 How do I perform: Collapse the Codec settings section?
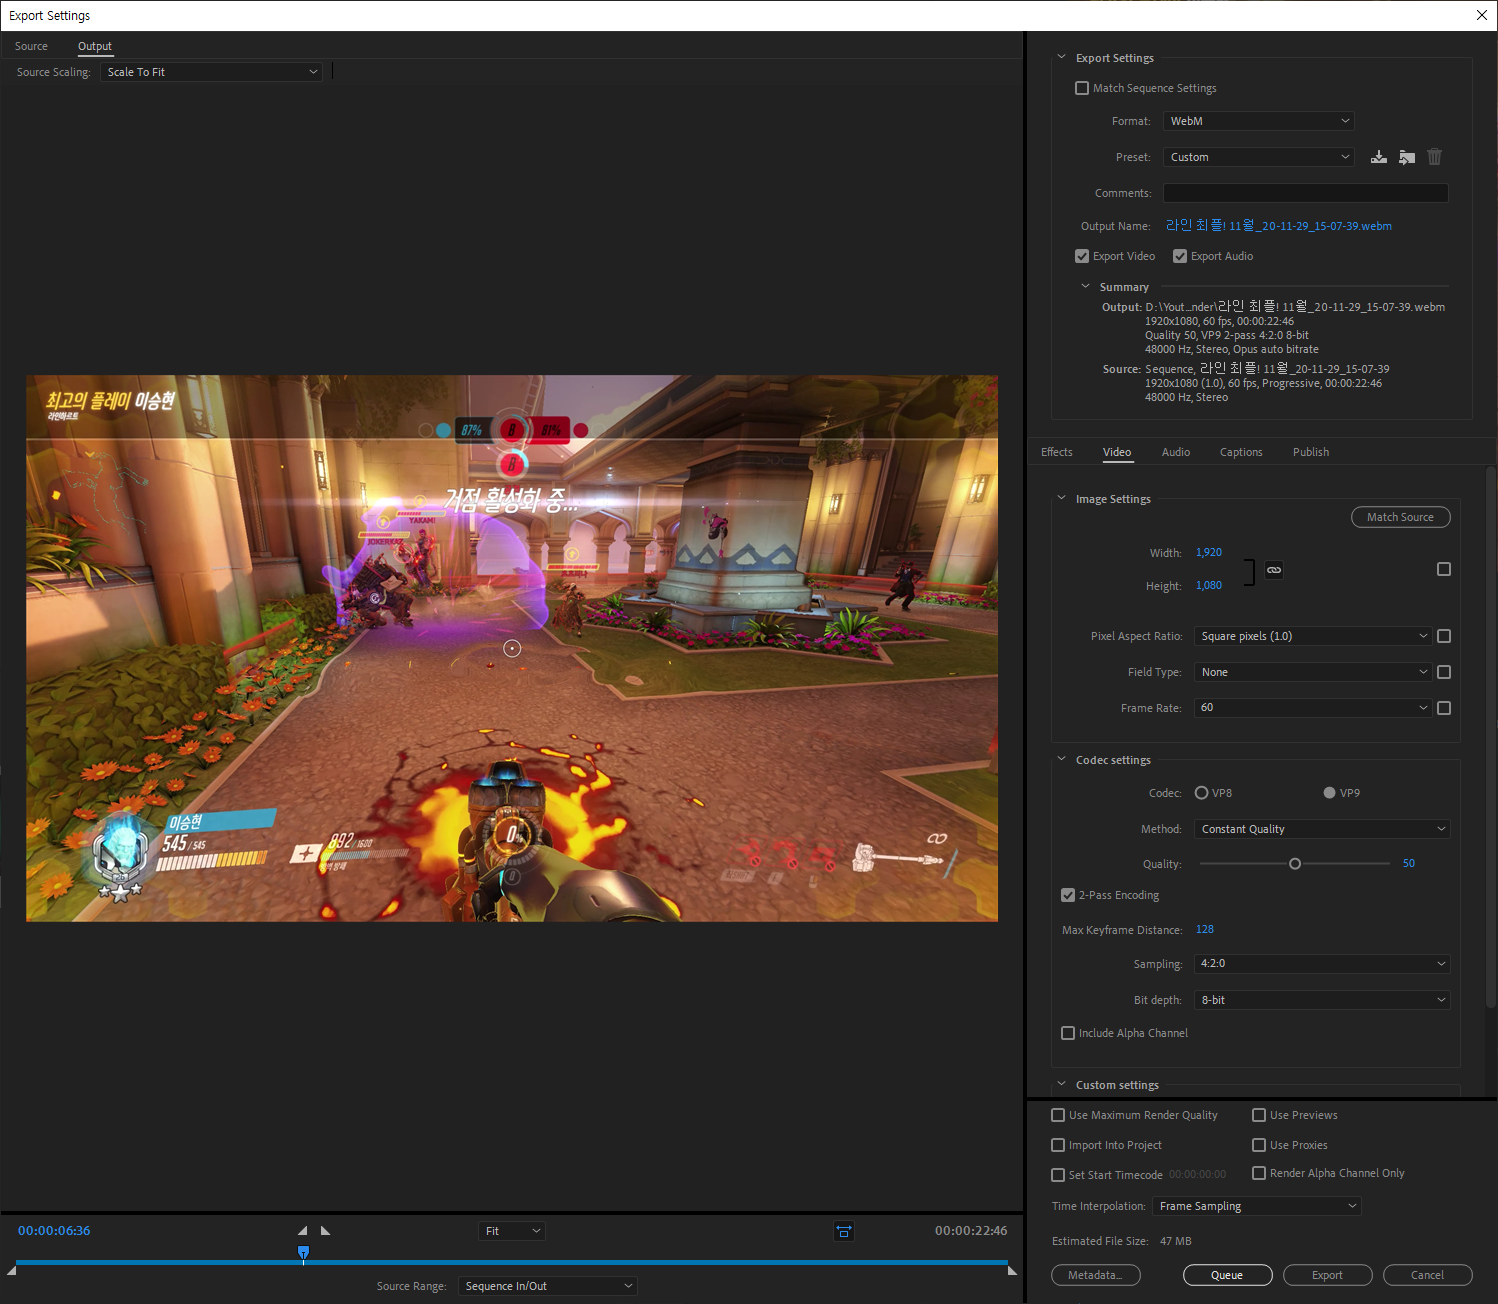1061,759
